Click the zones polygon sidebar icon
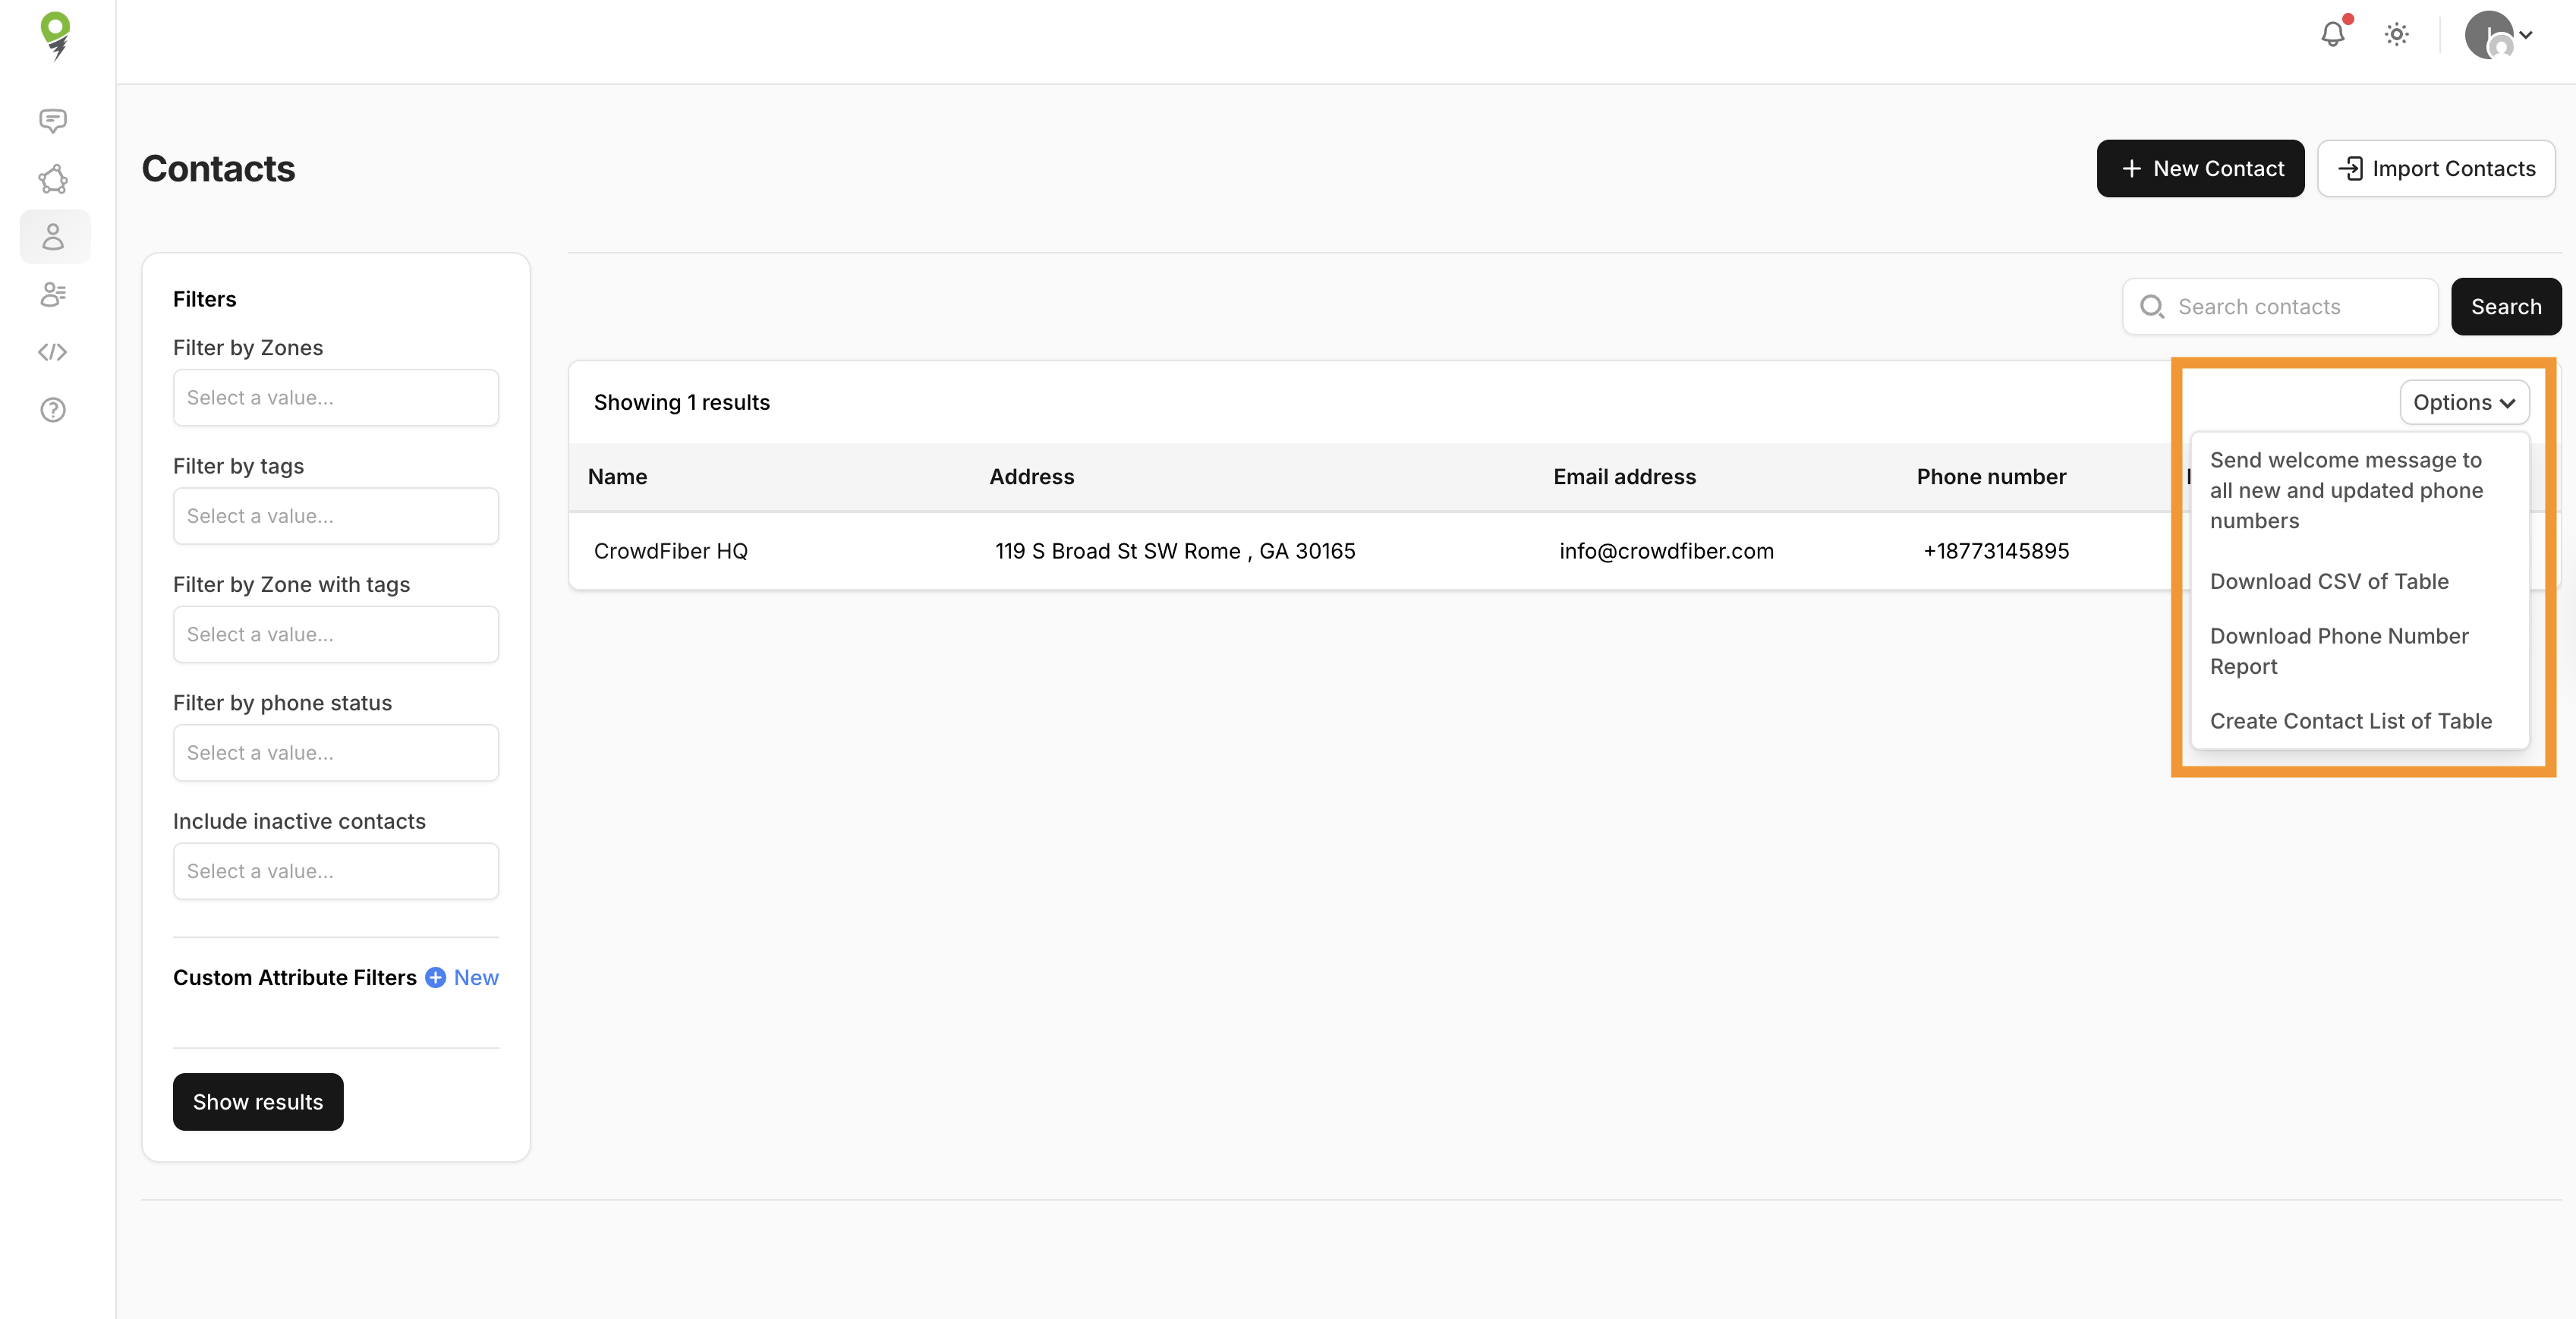This screenshot has height=1319, width=2576. 53,179
